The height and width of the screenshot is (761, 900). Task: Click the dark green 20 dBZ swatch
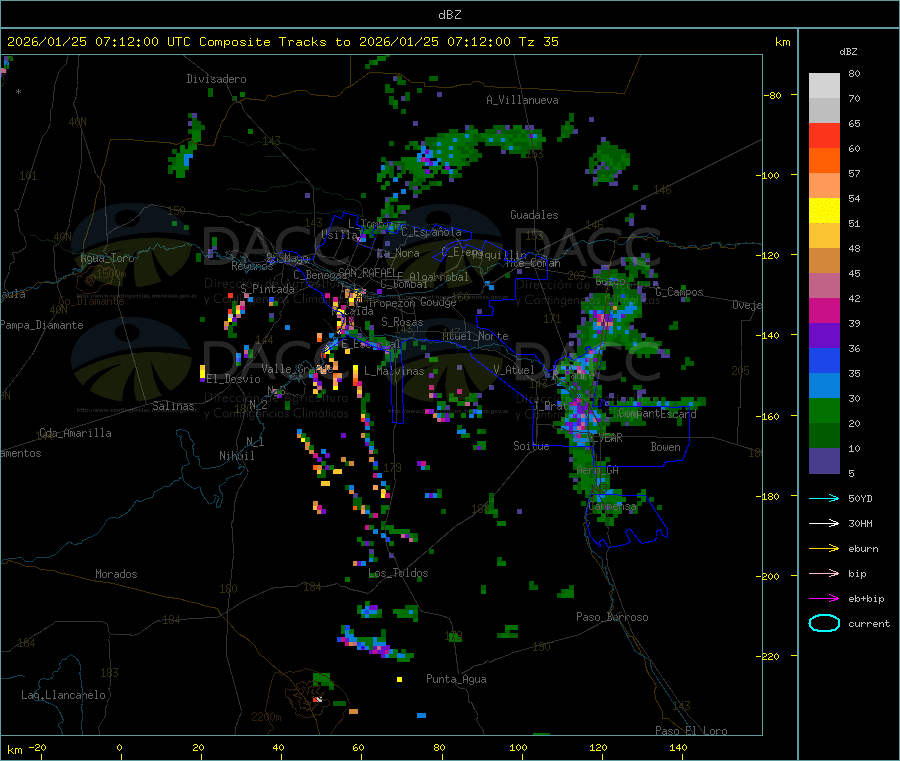click(x=824, y=435)
